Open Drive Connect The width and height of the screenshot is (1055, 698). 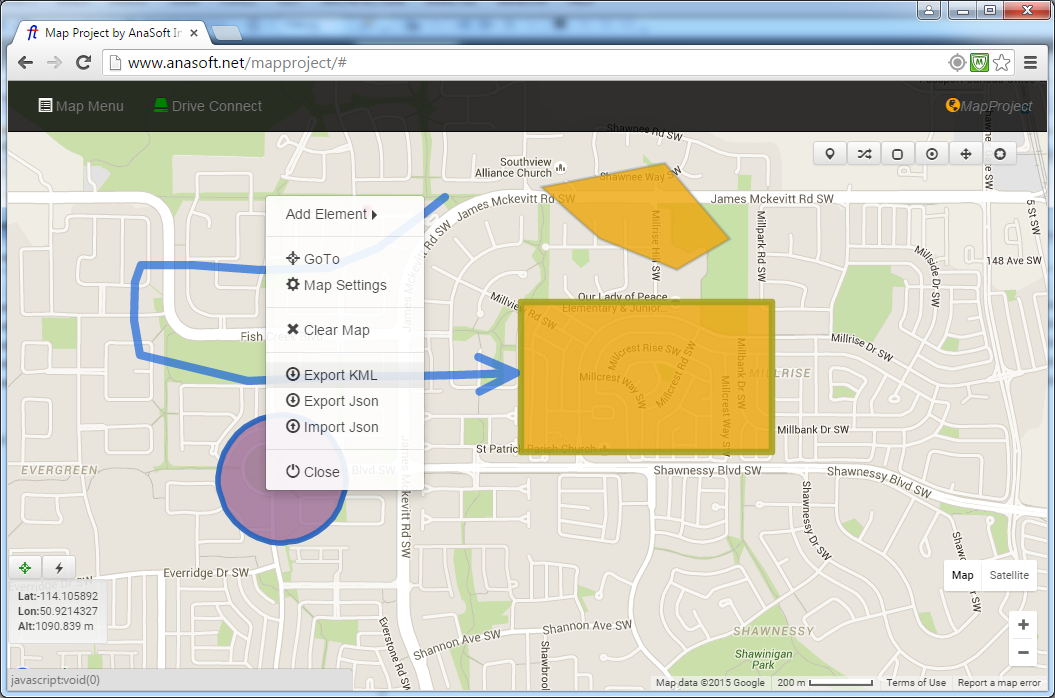tap(208, 106)
